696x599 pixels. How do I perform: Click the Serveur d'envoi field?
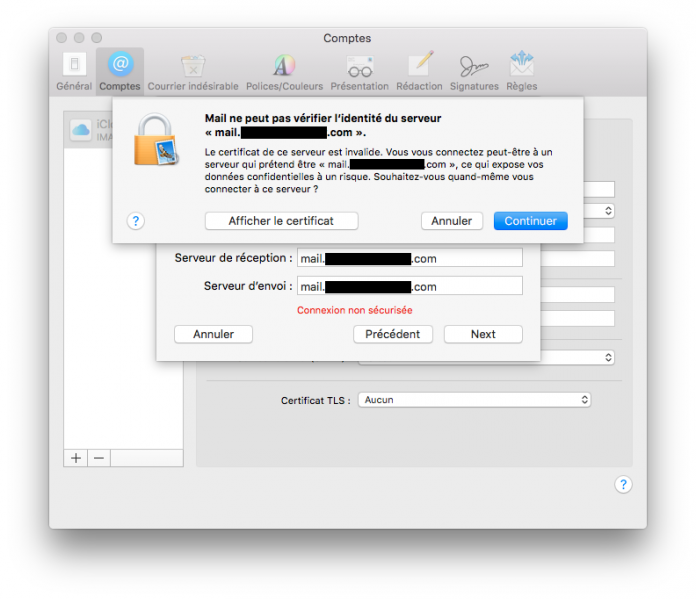410,286
